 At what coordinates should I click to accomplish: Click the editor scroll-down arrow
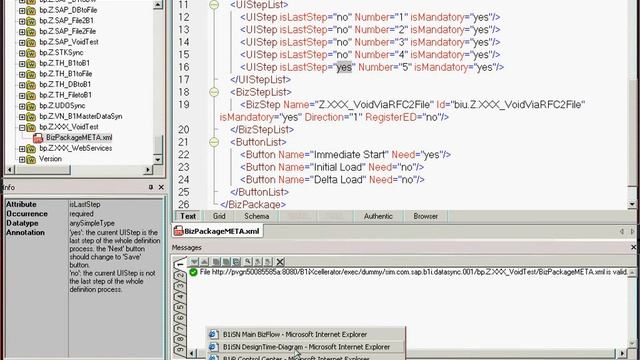pos(632,204)
